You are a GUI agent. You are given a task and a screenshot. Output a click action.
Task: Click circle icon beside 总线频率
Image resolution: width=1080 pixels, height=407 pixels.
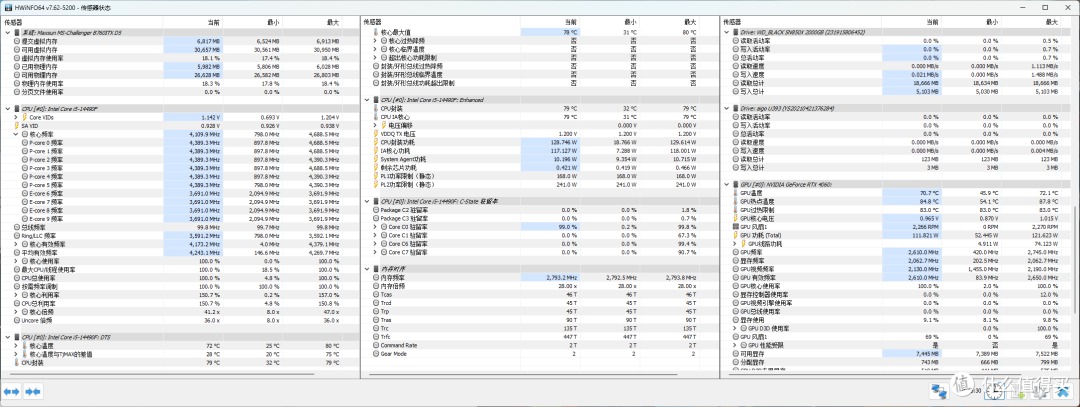point(17,227)
